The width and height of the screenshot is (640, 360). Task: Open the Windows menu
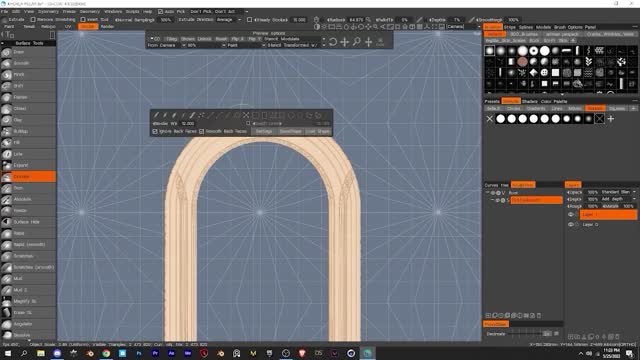113,11
